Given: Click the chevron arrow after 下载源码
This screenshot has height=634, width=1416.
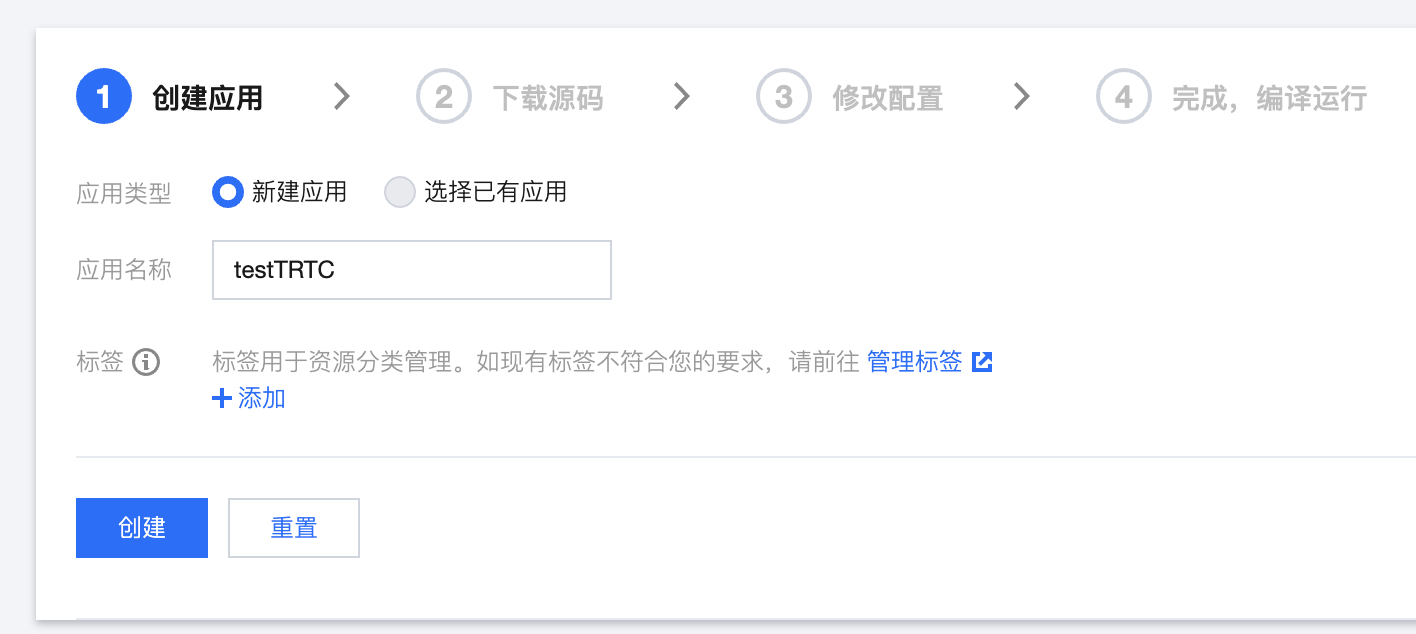Looking at the screenshot, I should [682, 96].
